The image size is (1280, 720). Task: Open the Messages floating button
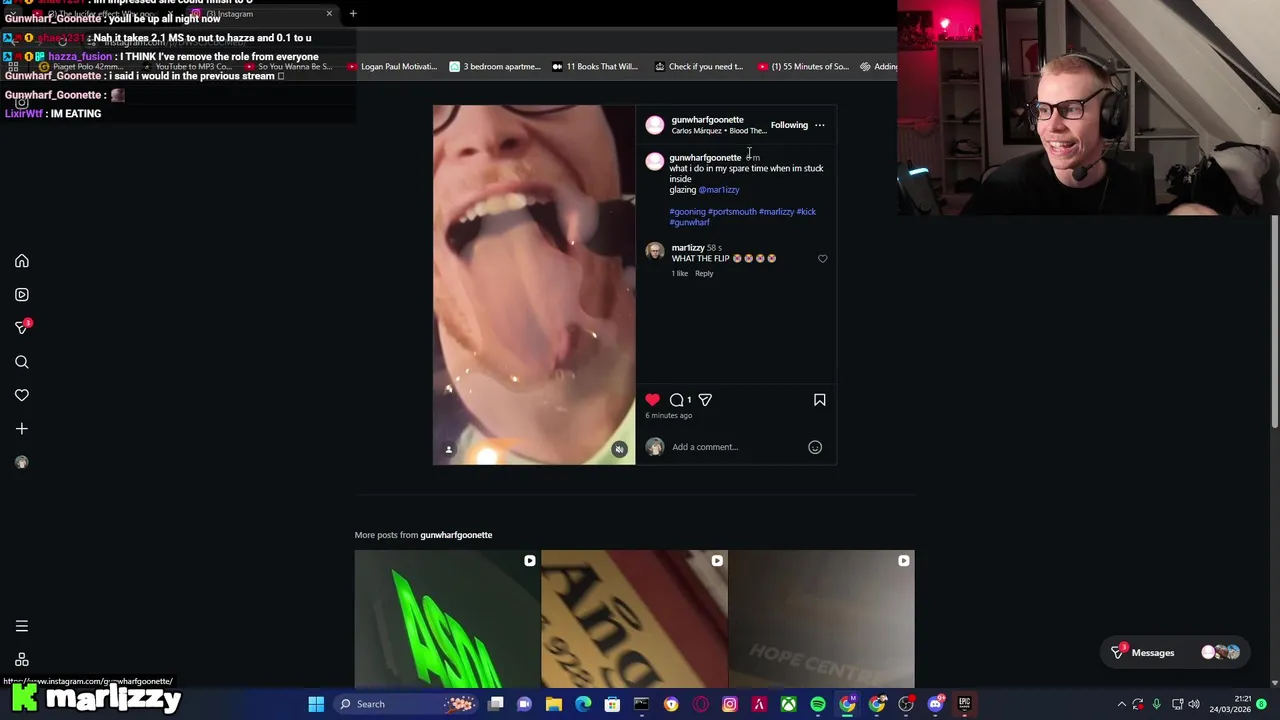click(x=1175, y=653)
